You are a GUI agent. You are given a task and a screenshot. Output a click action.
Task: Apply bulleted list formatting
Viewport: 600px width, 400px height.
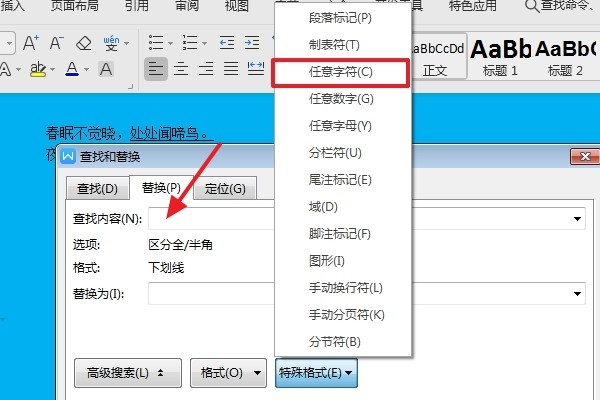point(156,42)
